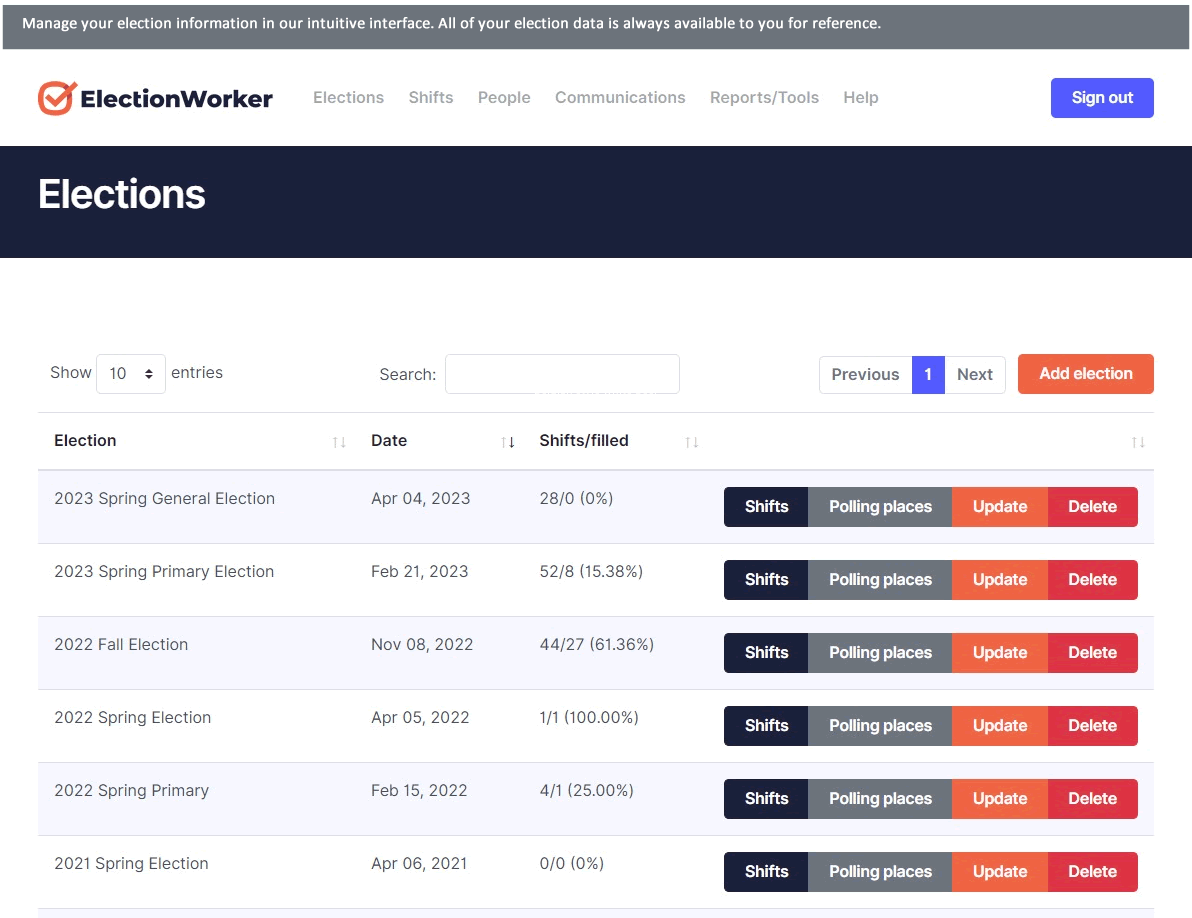This screenshot has width=1192, height=918.
Task: Go to People in the navigation
Action: (x=504, y=98)
